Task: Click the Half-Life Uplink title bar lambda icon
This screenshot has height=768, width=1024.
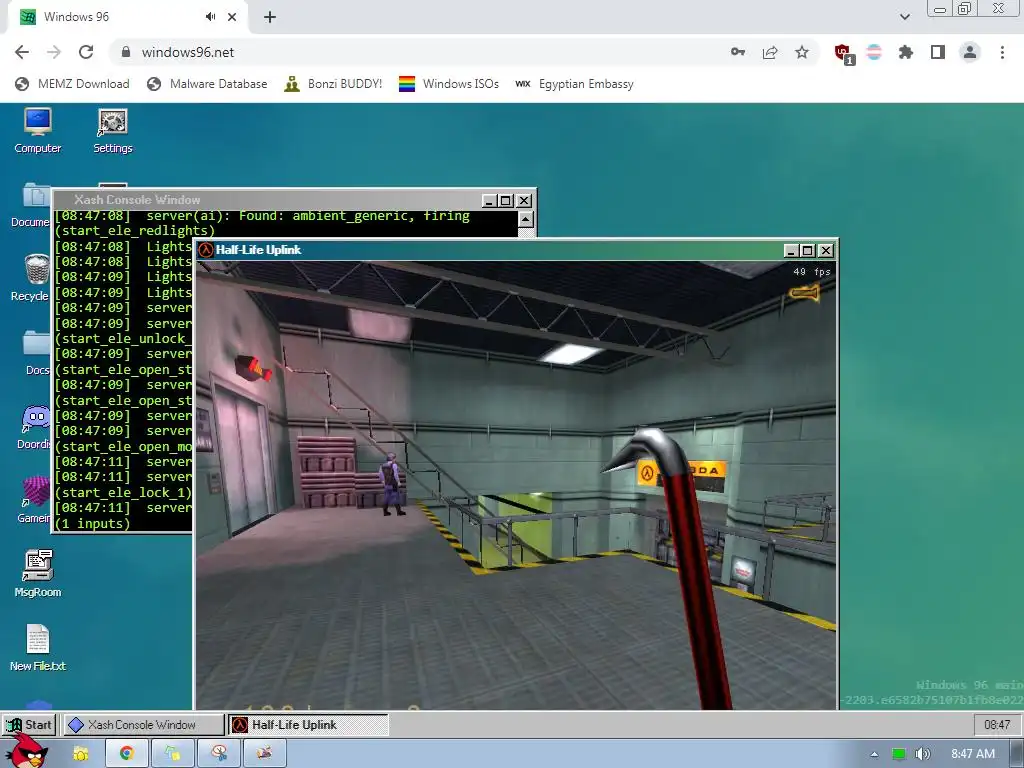Action: click(x=206, y=250)
